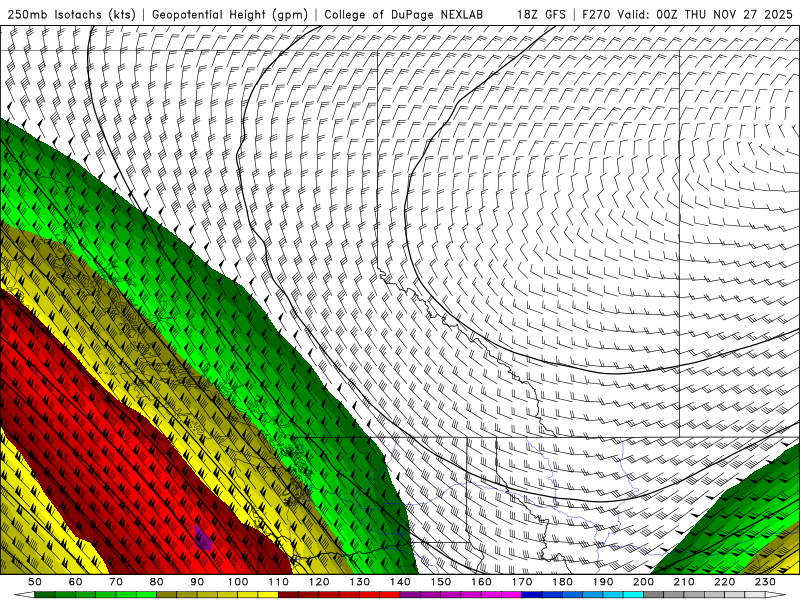Click the magenta color bar segment under 160

pos(491,595)
